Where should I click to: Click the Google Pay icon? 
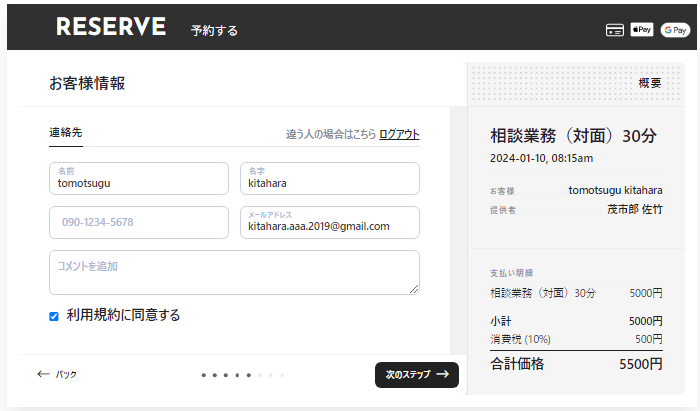[674, 30]
